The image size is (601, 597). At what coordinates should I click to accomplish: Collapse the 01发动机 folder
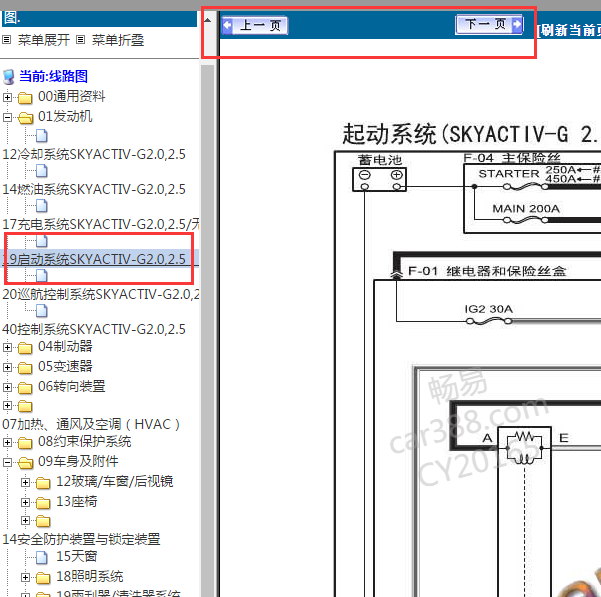[x=7, y=117]
